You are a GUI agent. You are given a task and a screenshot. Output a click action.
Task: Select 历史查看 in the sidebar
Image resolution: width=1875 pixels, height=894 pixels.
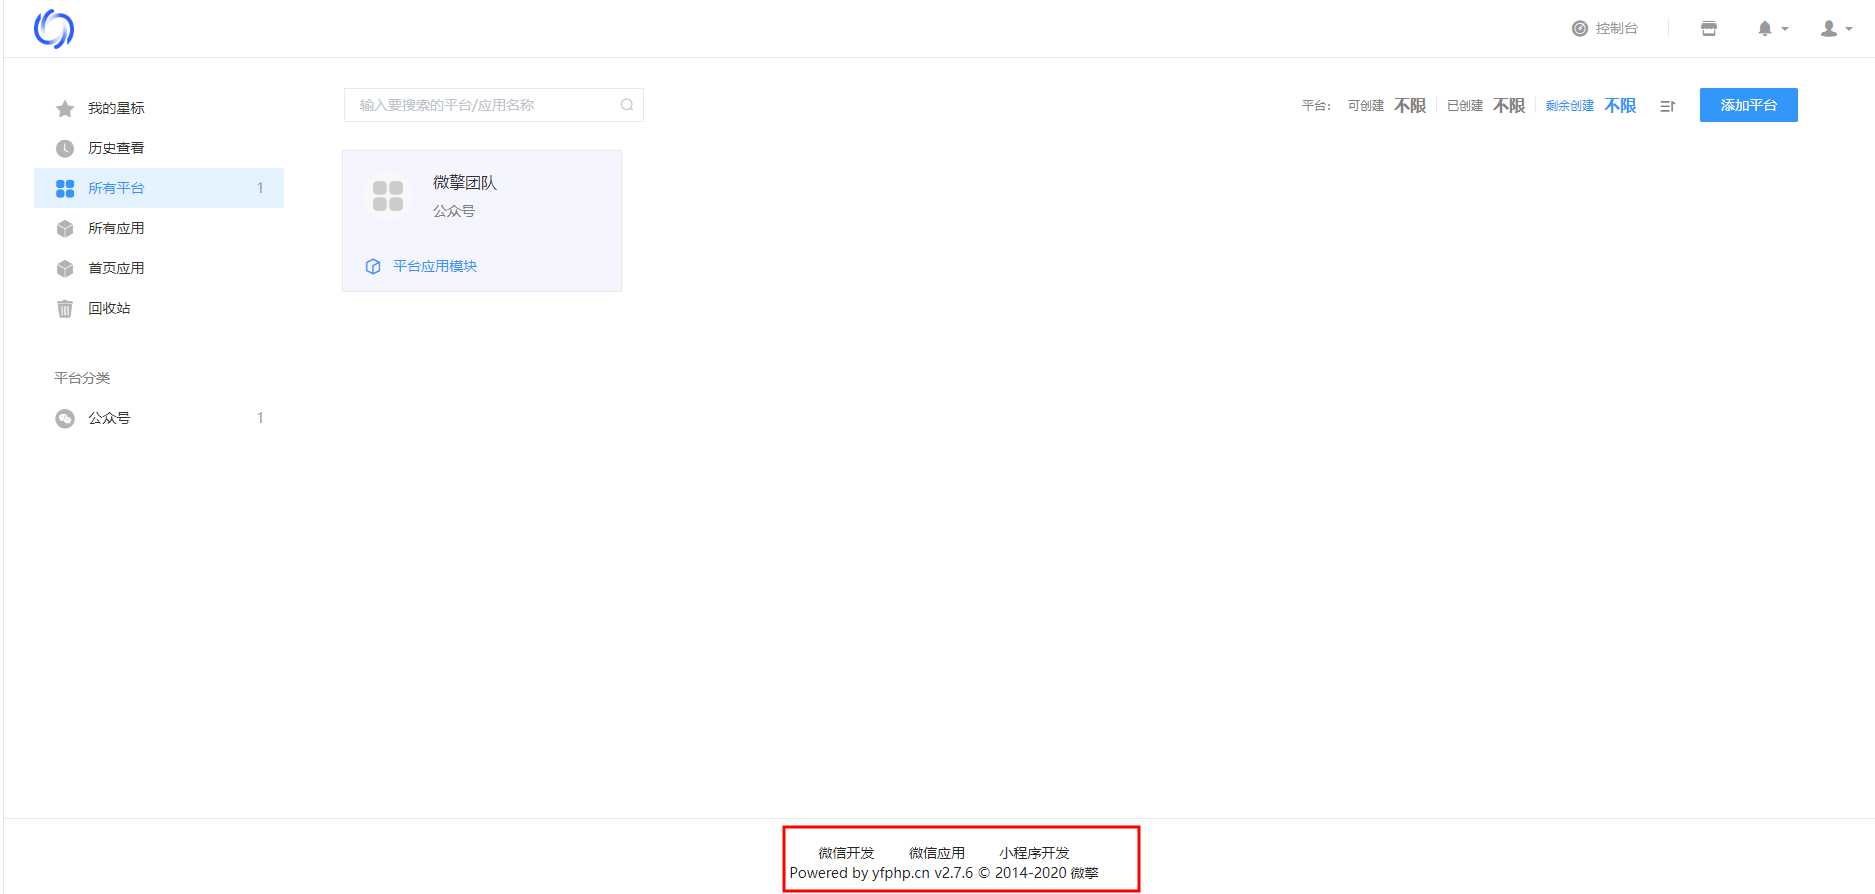(159, 148)
